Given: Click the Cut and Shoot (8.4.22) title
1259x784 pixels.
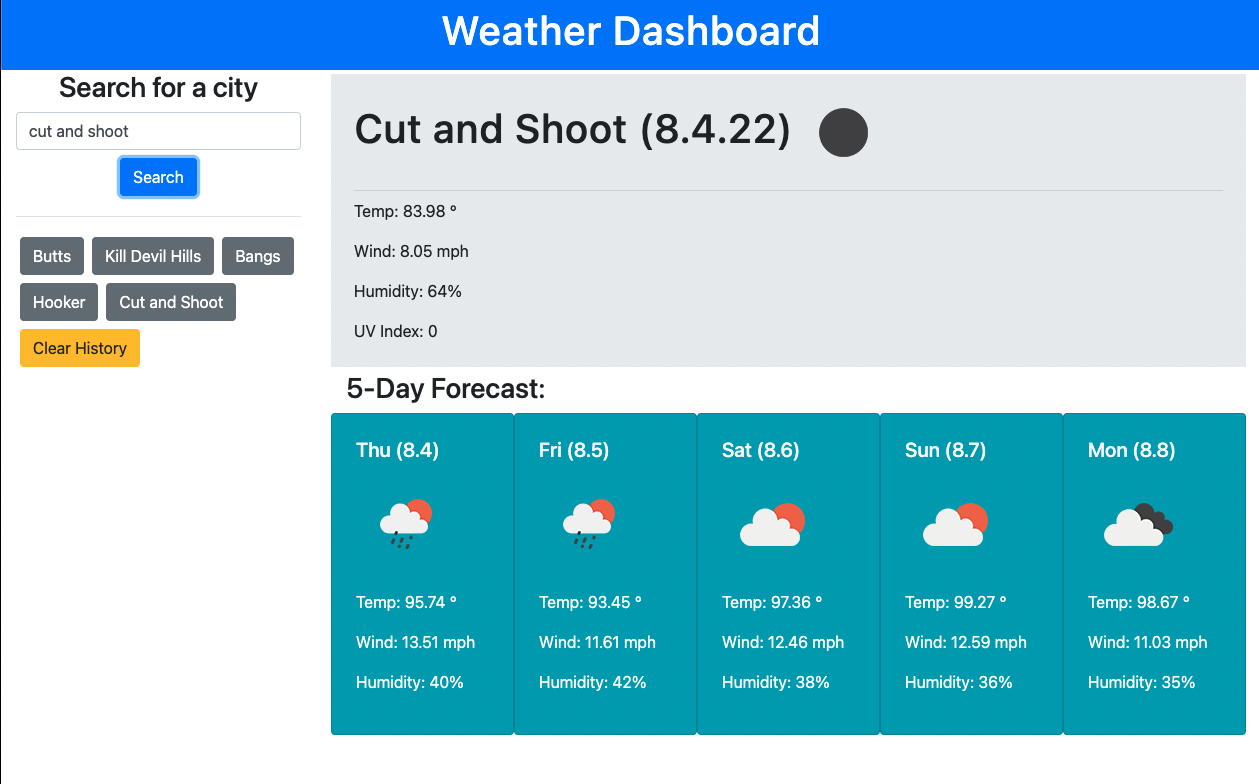Looking at the screenshot, I should 571,130.
